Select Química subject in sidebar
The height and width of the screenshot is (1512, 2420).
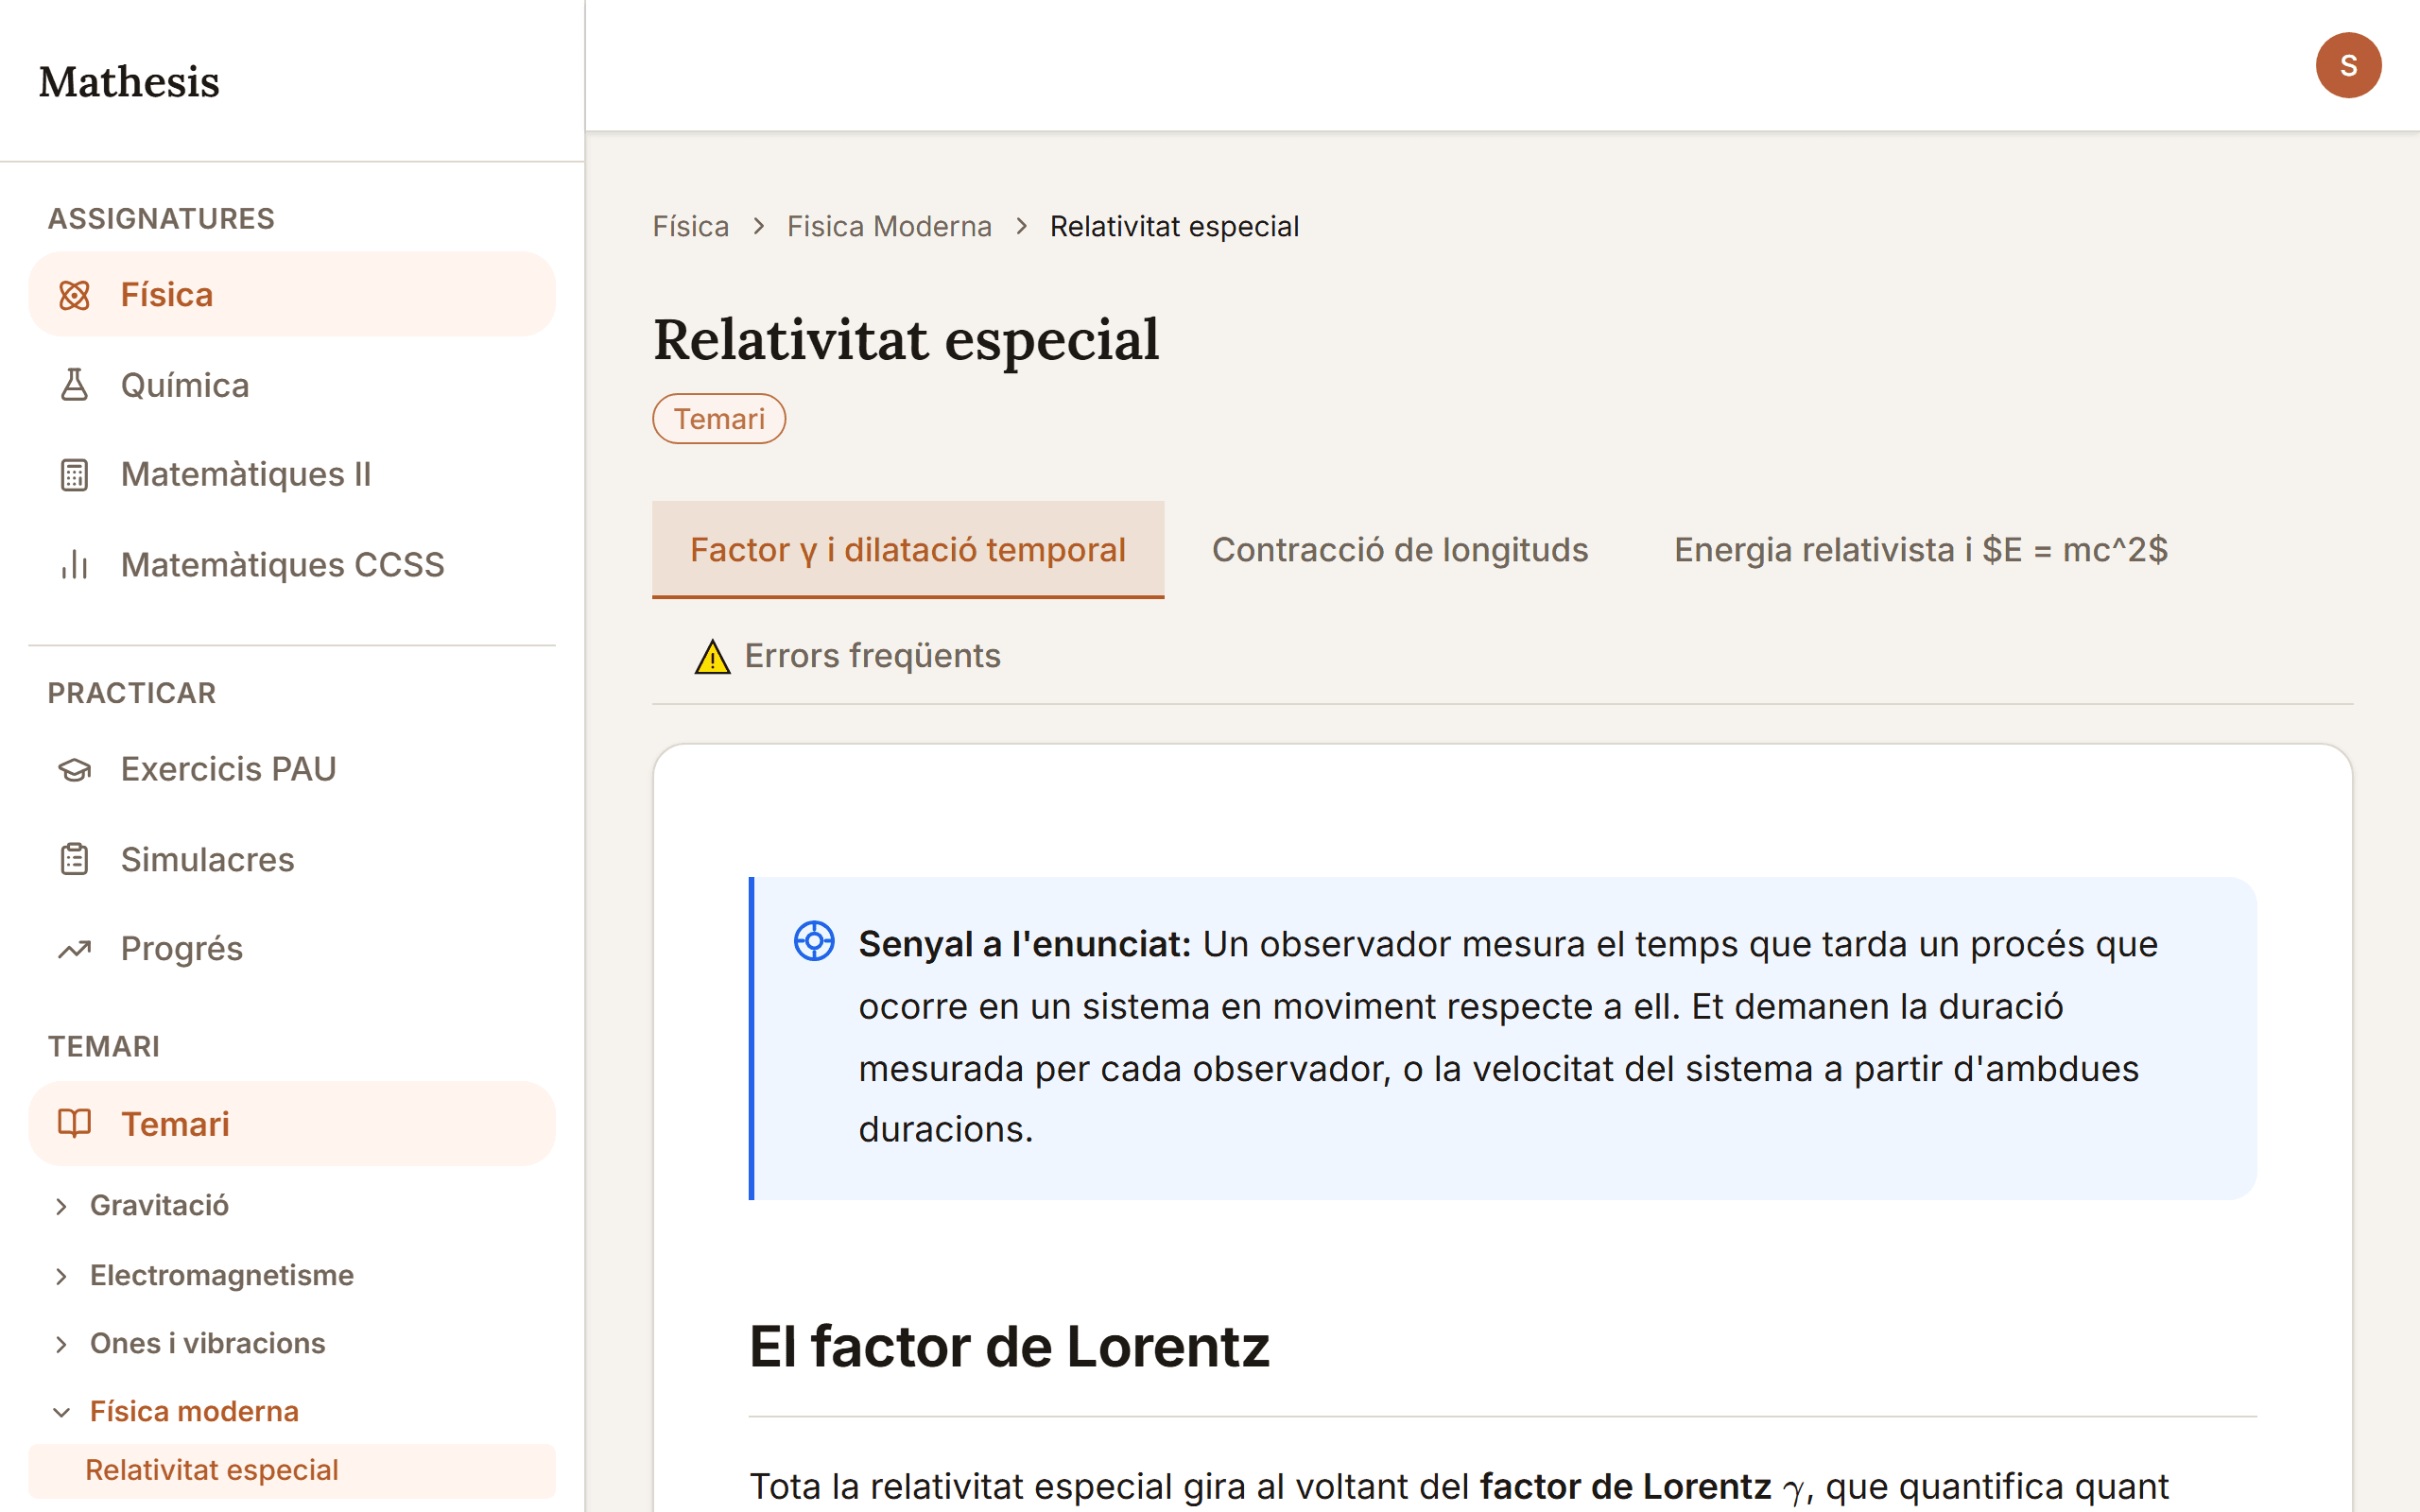coord(292,385)
